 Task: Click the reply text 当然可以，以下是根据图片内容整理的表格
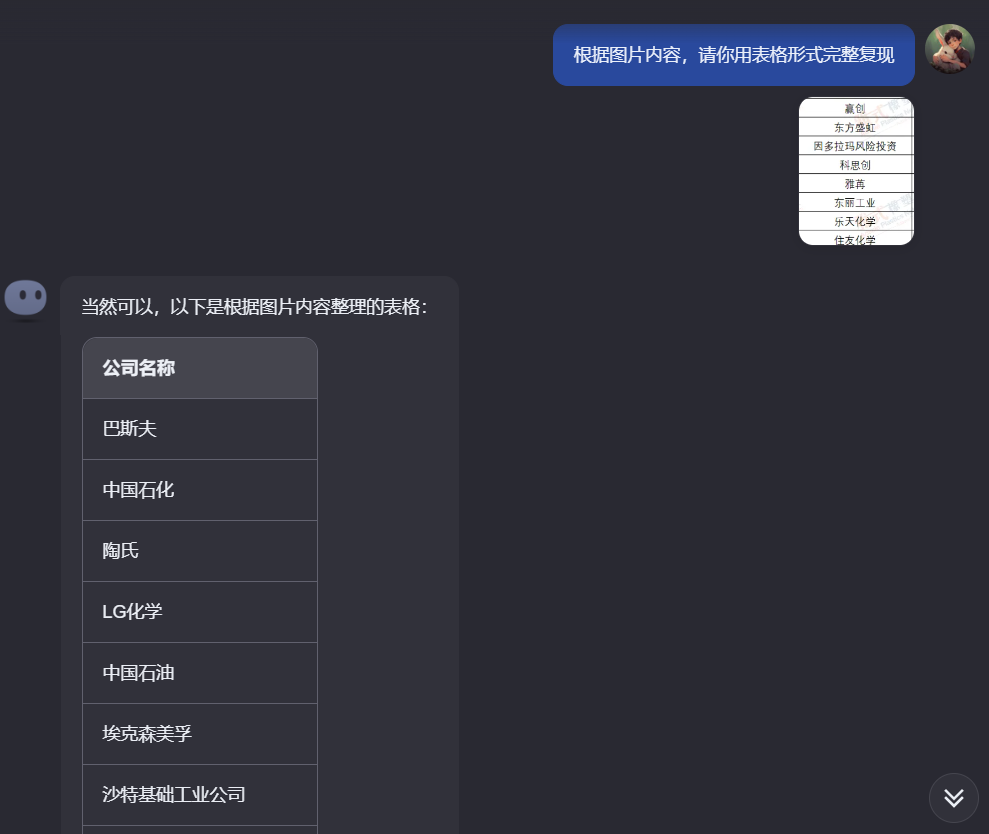click(x=254, y=307)
